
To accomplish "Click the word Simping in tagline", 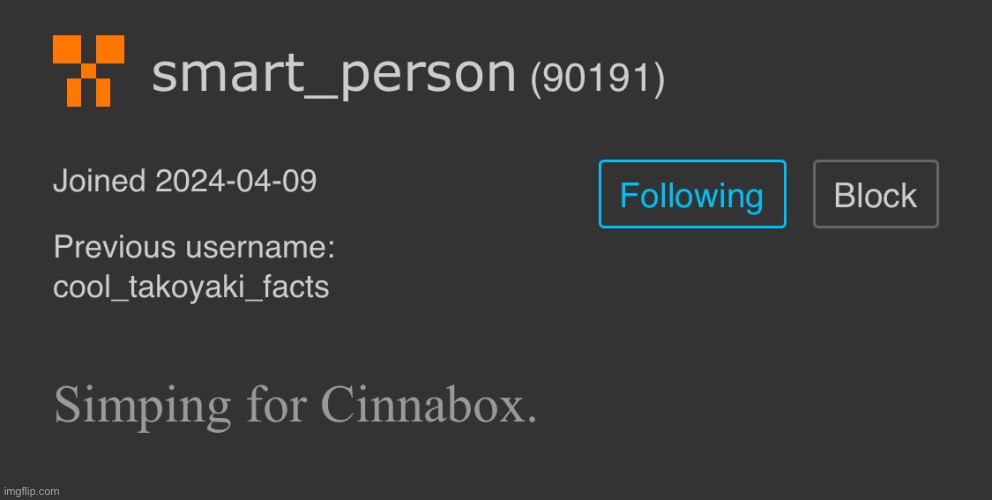I will coord(142,407).
